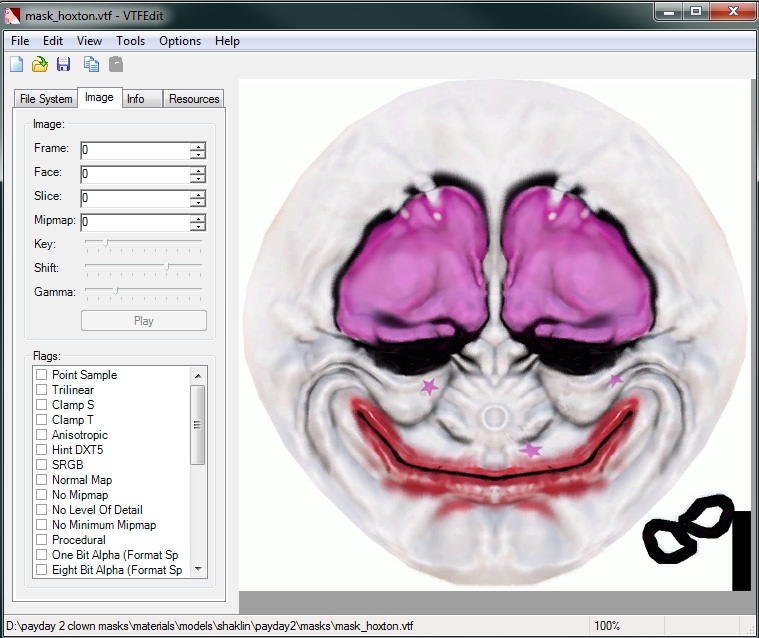Viewport: 759px width, 638px height.
Task: Enable the SRGB flag
Action: (x=42, y=465)
